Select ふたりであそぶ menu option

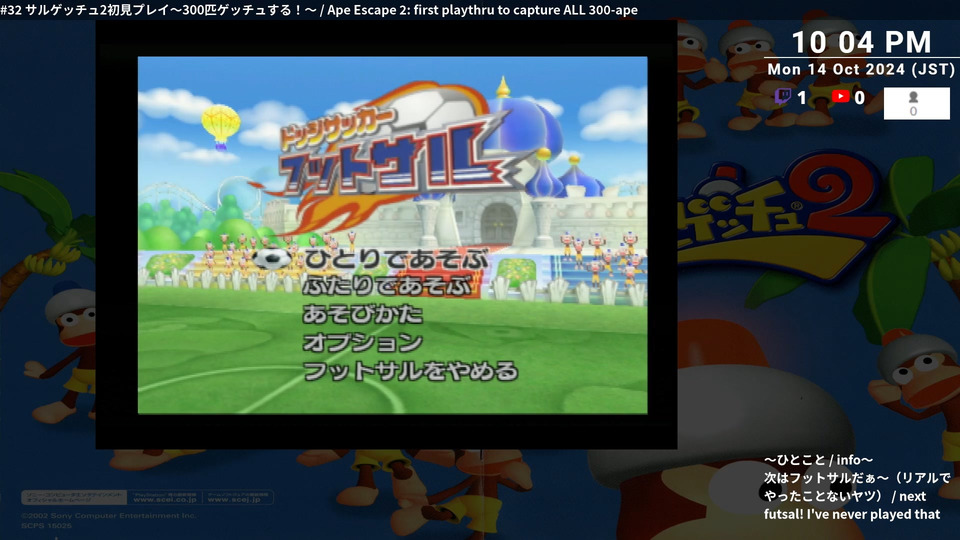coord(388,286)
